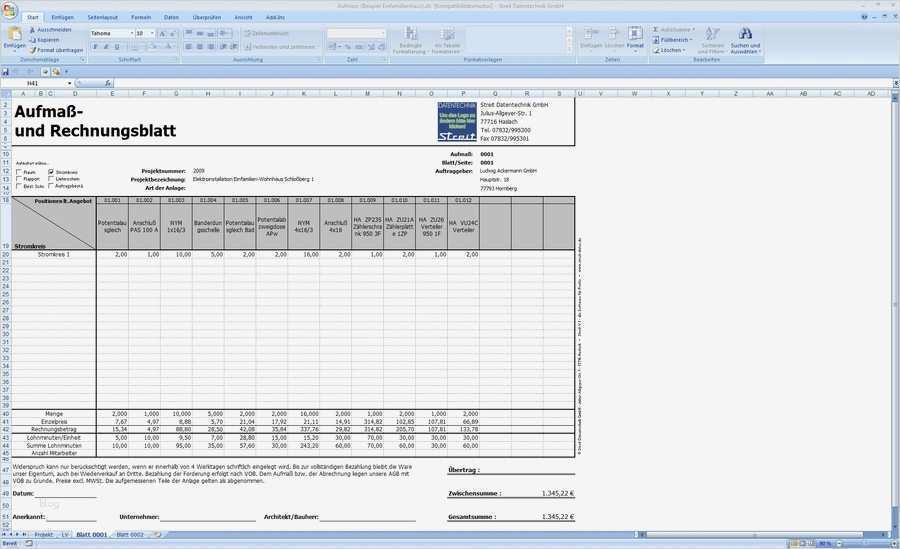
Task: Click the Office button logo
Action: (x=9, y=10)
